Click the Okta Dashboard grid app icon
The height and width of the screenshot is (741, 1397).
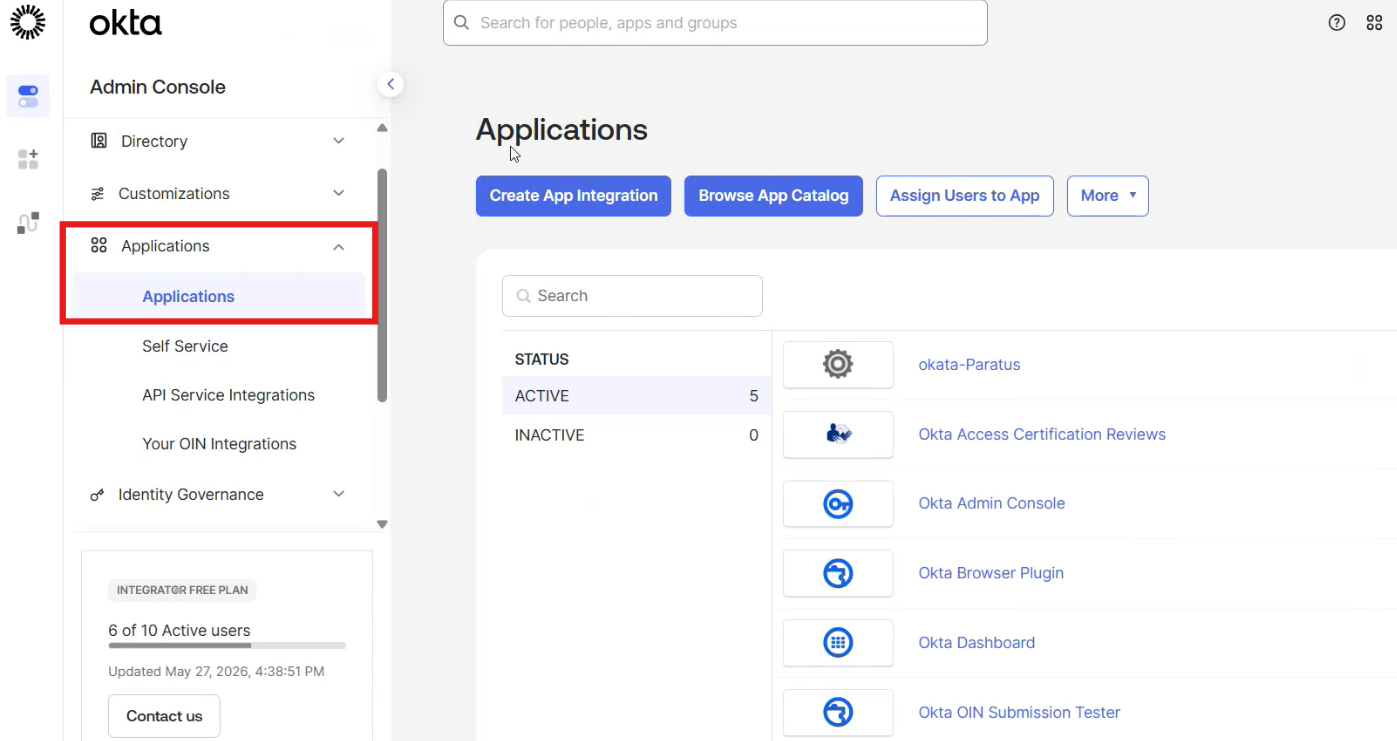coord(838,643)
